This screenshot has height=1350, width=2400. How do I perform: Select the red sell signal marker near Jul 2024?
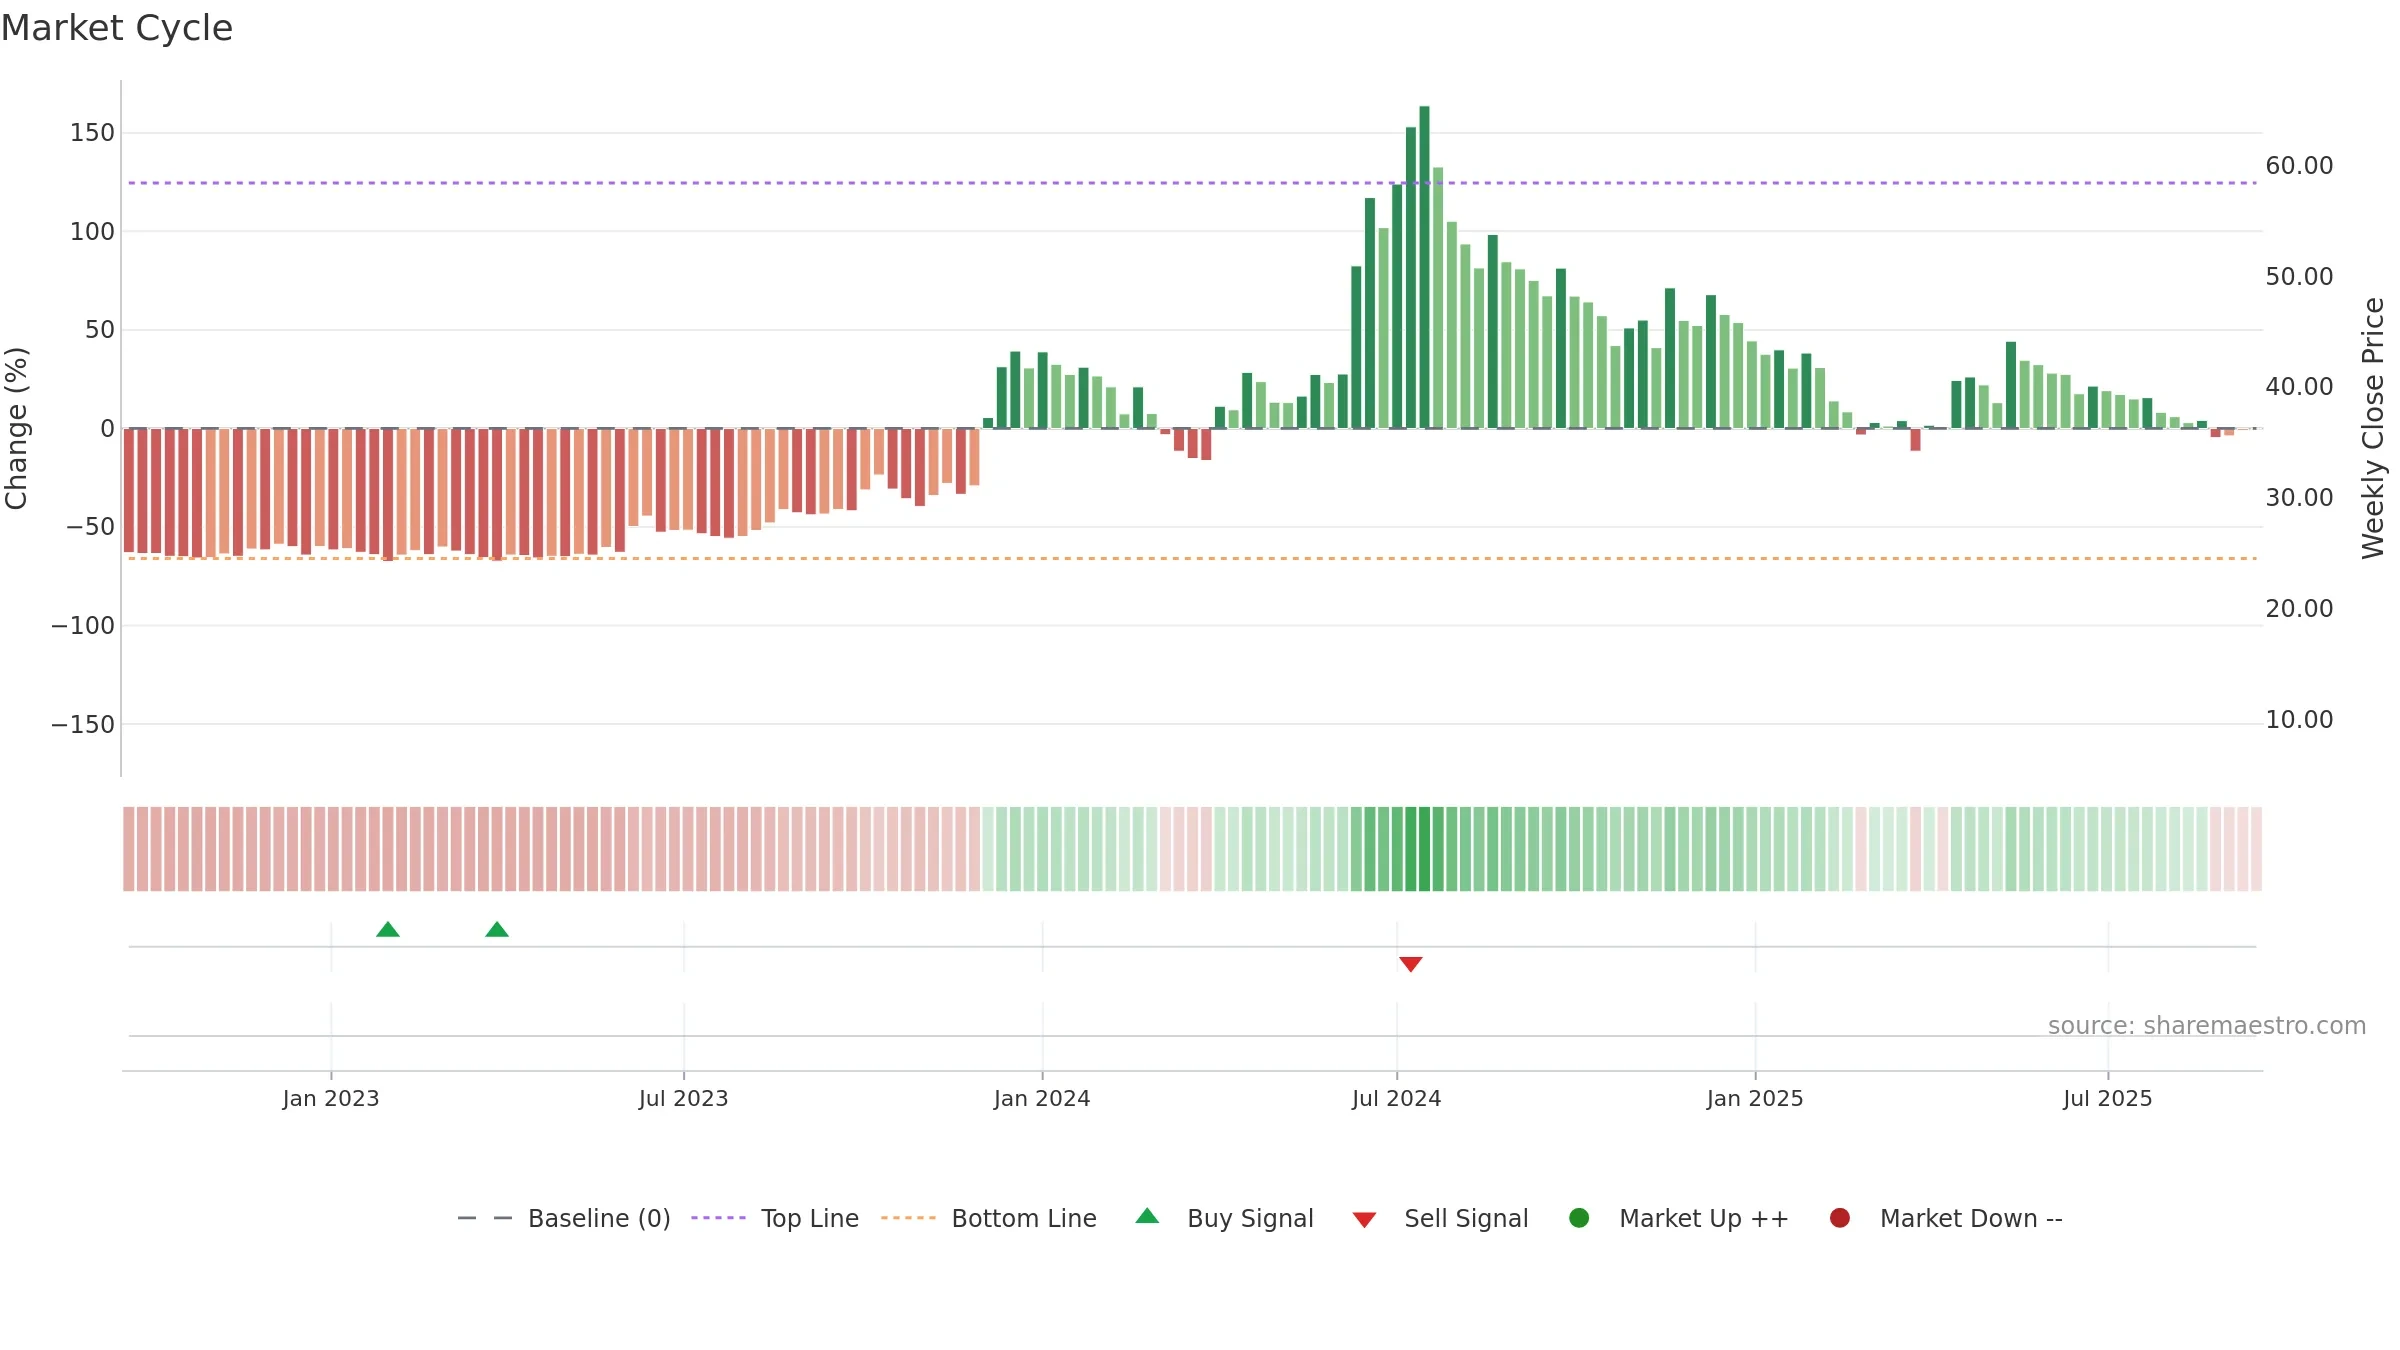pos(1411,964)
